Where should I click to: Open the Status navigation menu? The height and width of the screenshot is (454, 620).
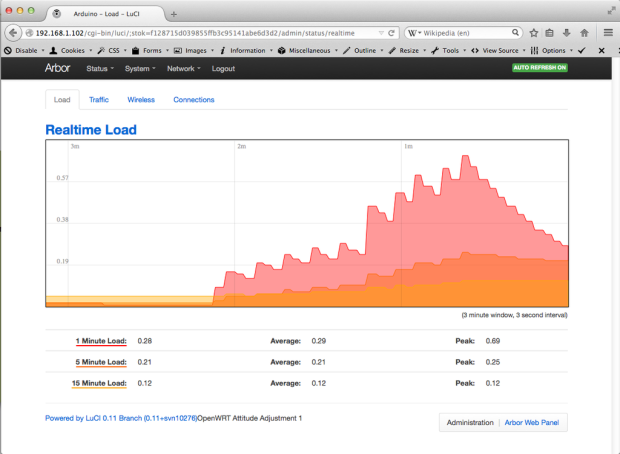coord(100,68)
